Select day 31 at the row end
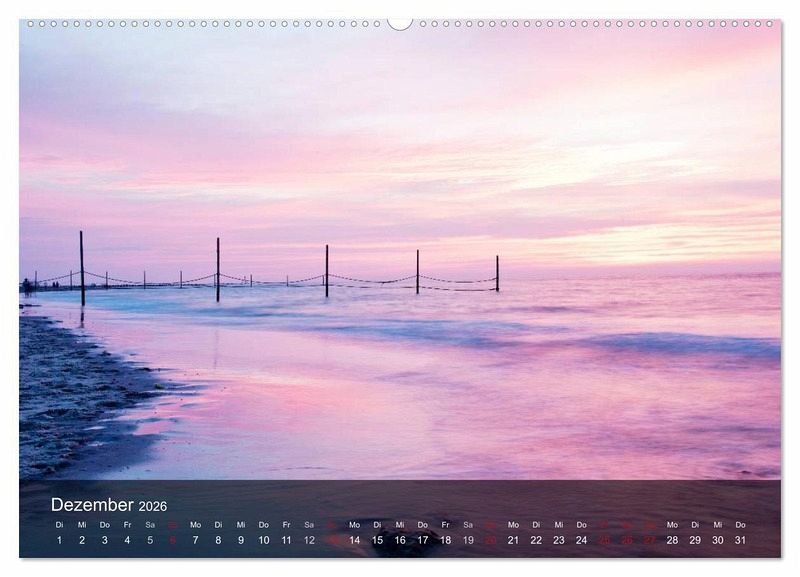800x577 pixels. point(740,540)
